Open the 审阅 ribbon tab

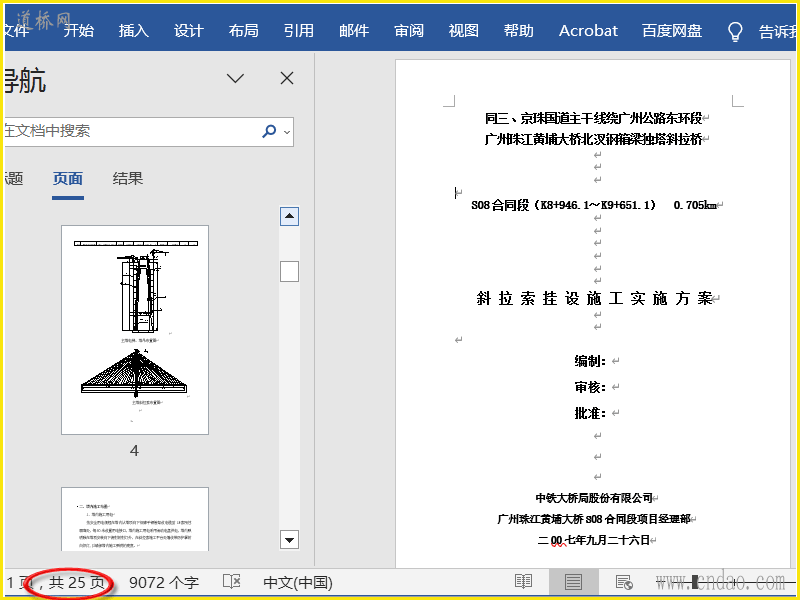click(x=409, y=31)
